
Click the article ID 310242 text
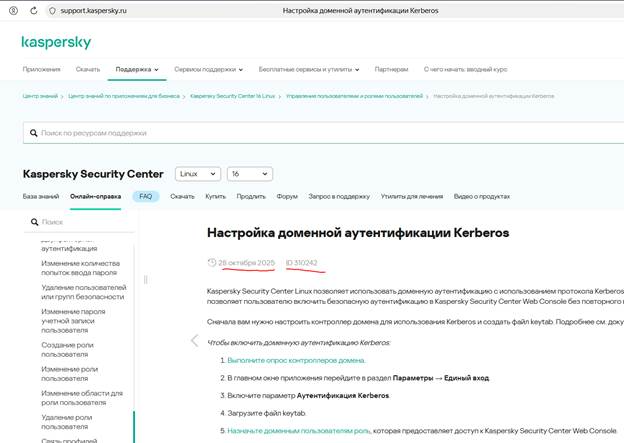point(302,263)
